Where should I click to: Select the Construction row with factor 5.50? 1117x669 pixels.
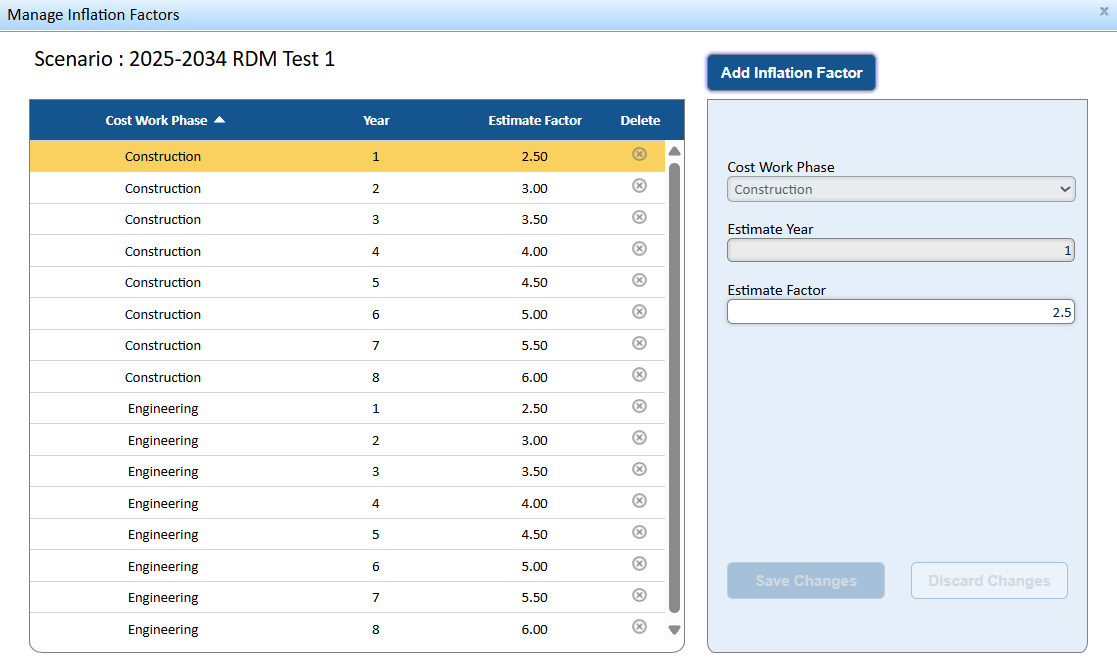[347, 346]
